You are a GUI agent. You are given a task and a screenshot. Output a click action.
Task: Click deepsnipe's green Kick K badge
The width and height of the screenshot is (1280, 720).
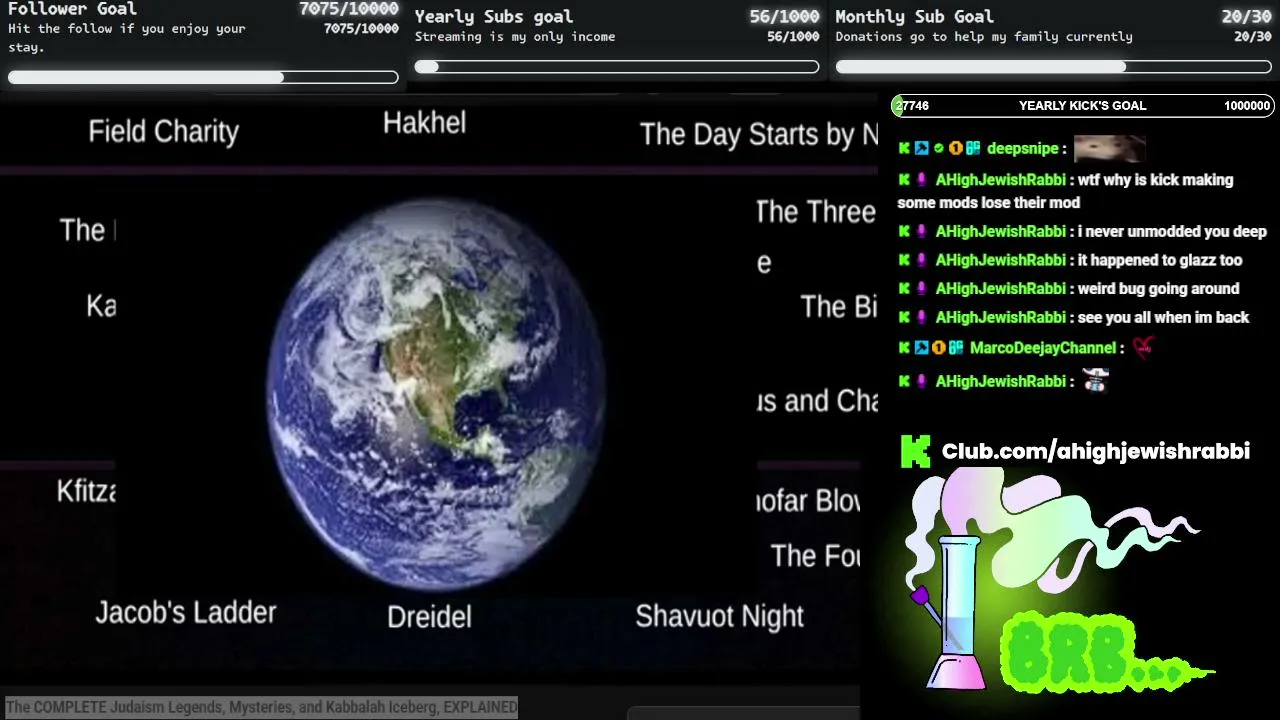point(904,148)
